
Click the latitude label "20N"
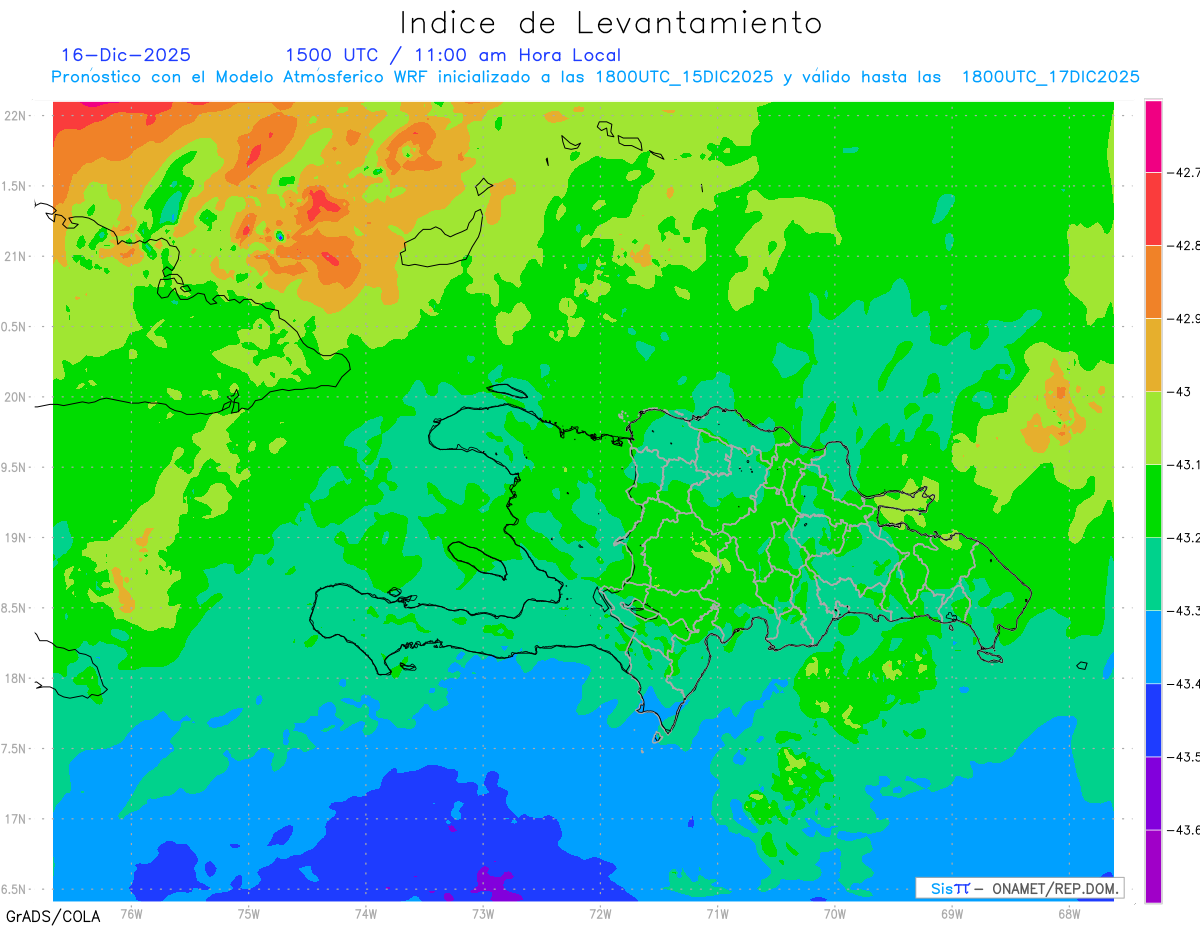click(16, 397)
